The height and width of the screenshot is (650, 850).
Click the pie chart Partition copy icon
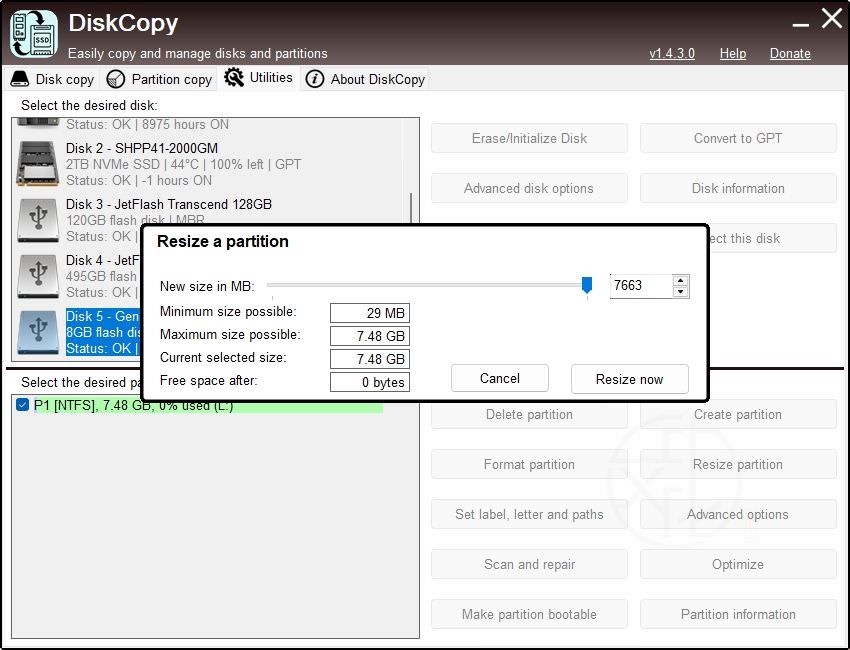click(x=116, y=79)
